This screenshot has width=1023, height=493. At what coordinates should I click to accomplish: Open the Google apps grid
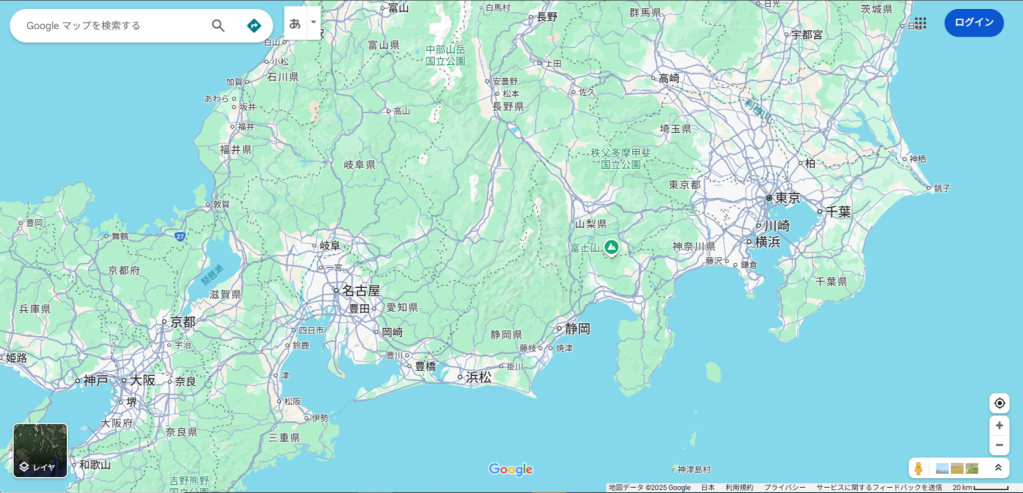920,23
